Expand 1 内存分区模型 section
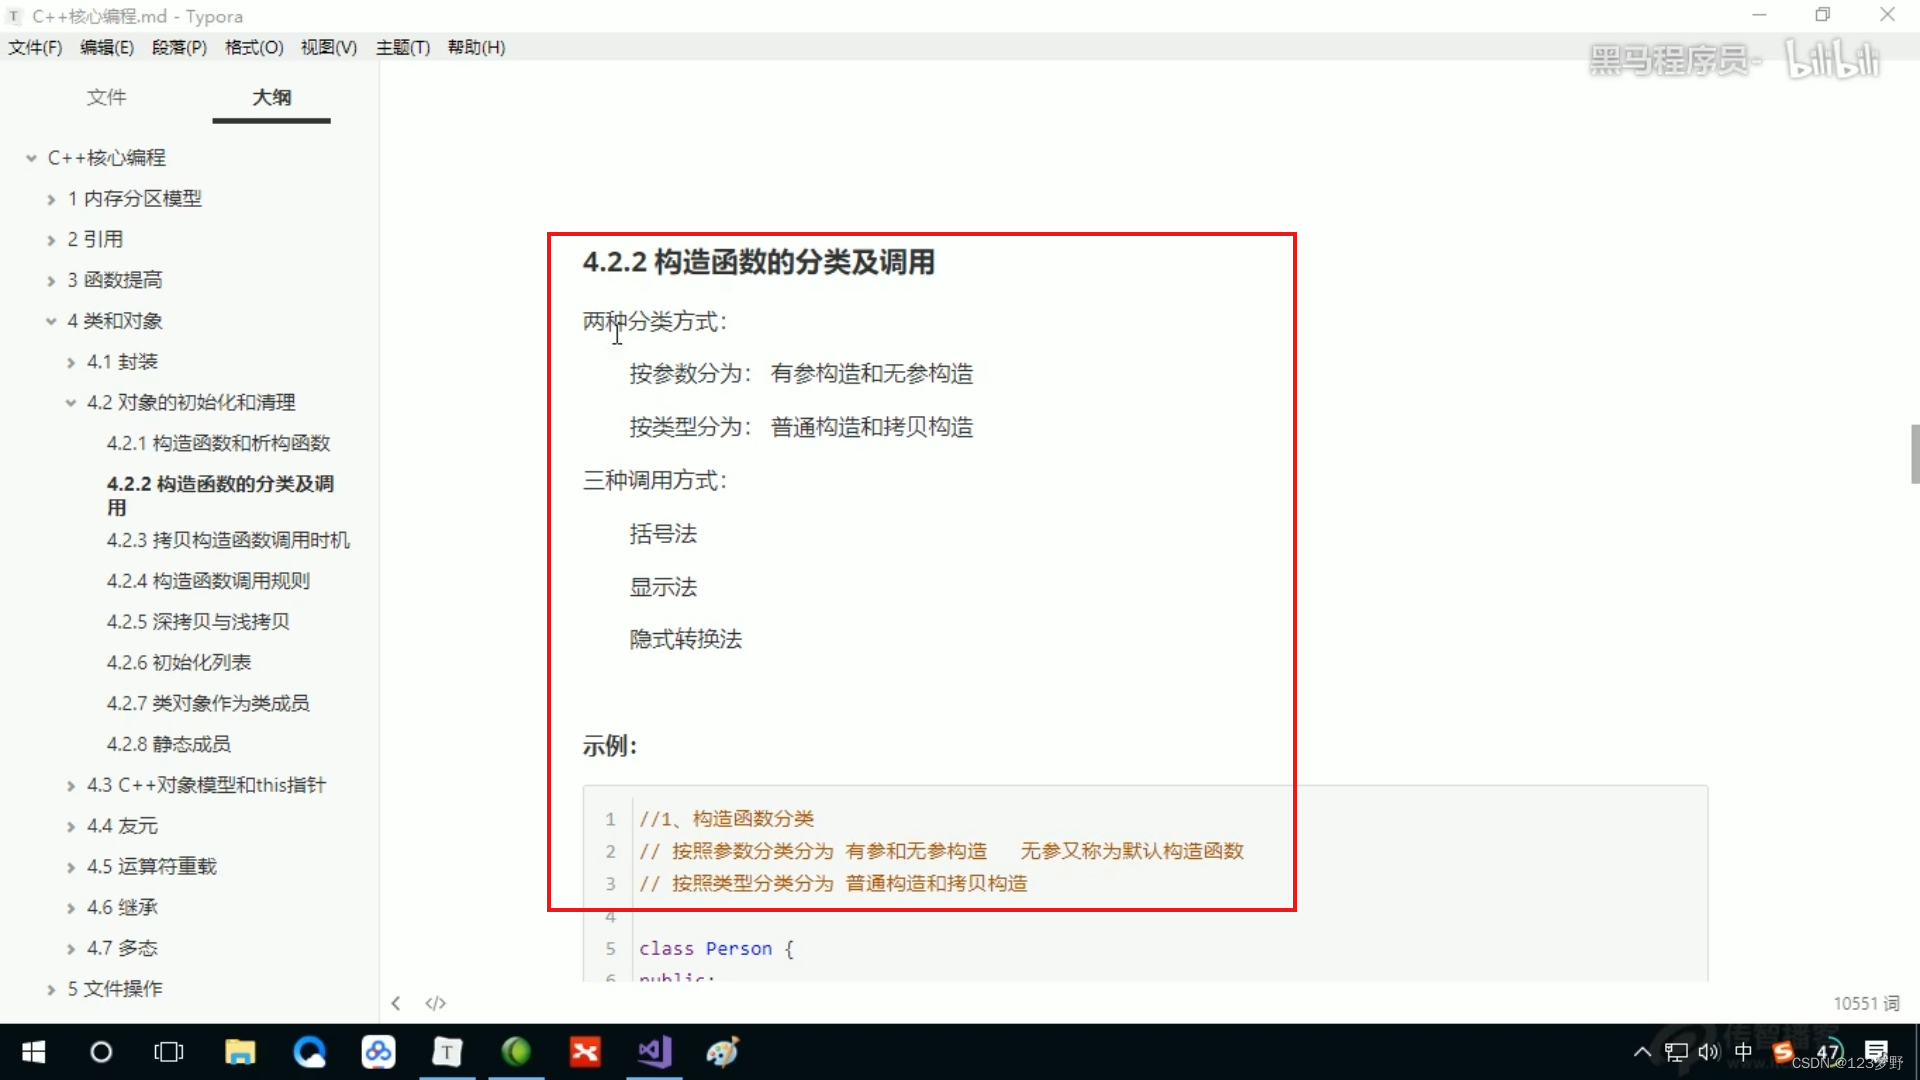1920x1080 pixels. tap(51, 199)
